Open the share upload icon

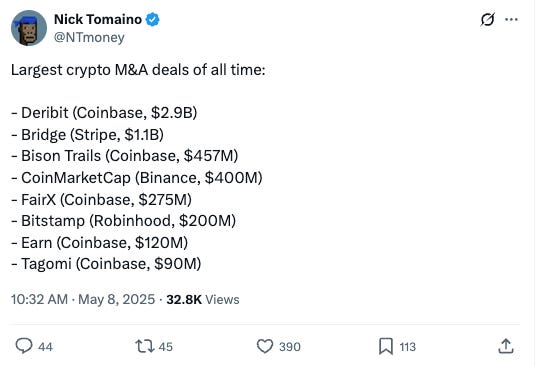(x=506, y=346)
